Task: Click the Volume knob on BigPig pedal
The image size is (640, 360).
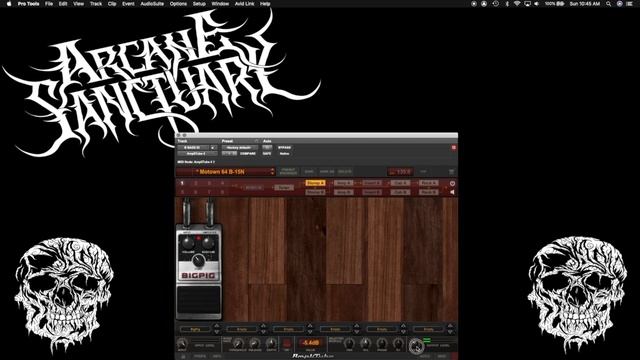Action: 187,243
